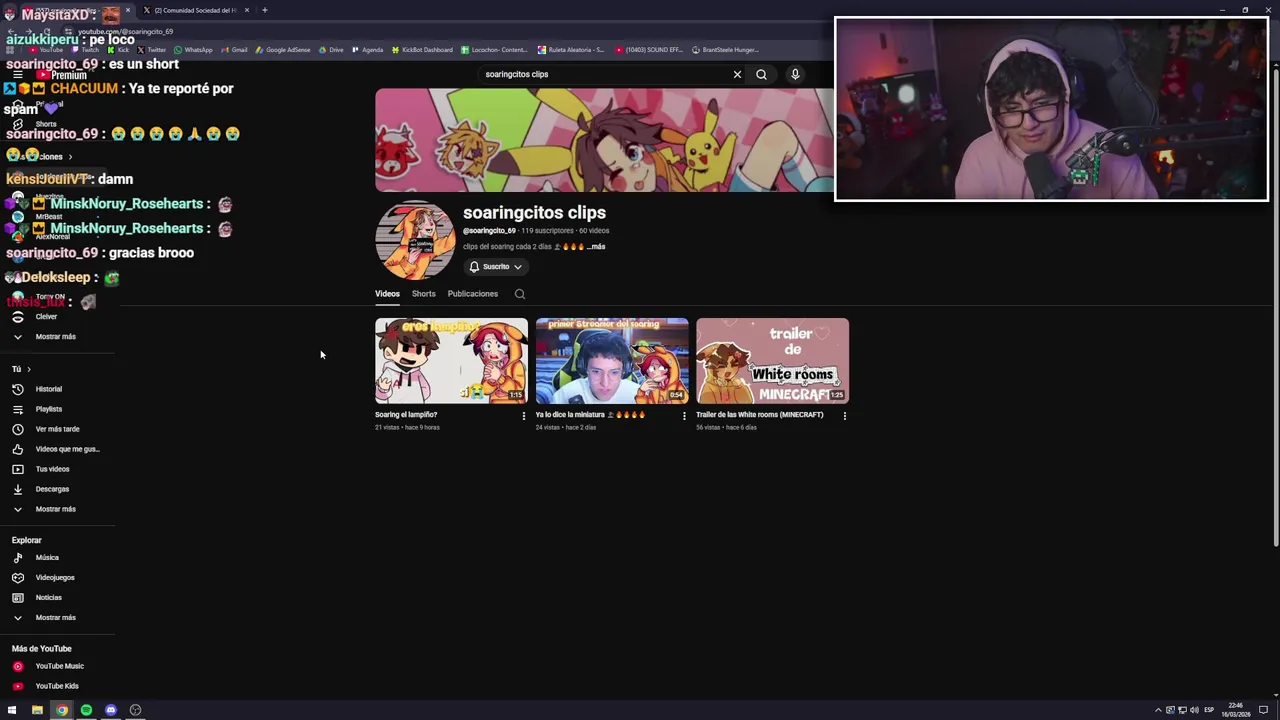Screen dimensions: 1280x720
Task: Open the Gmail bookmark
Action: pos(234,50)
